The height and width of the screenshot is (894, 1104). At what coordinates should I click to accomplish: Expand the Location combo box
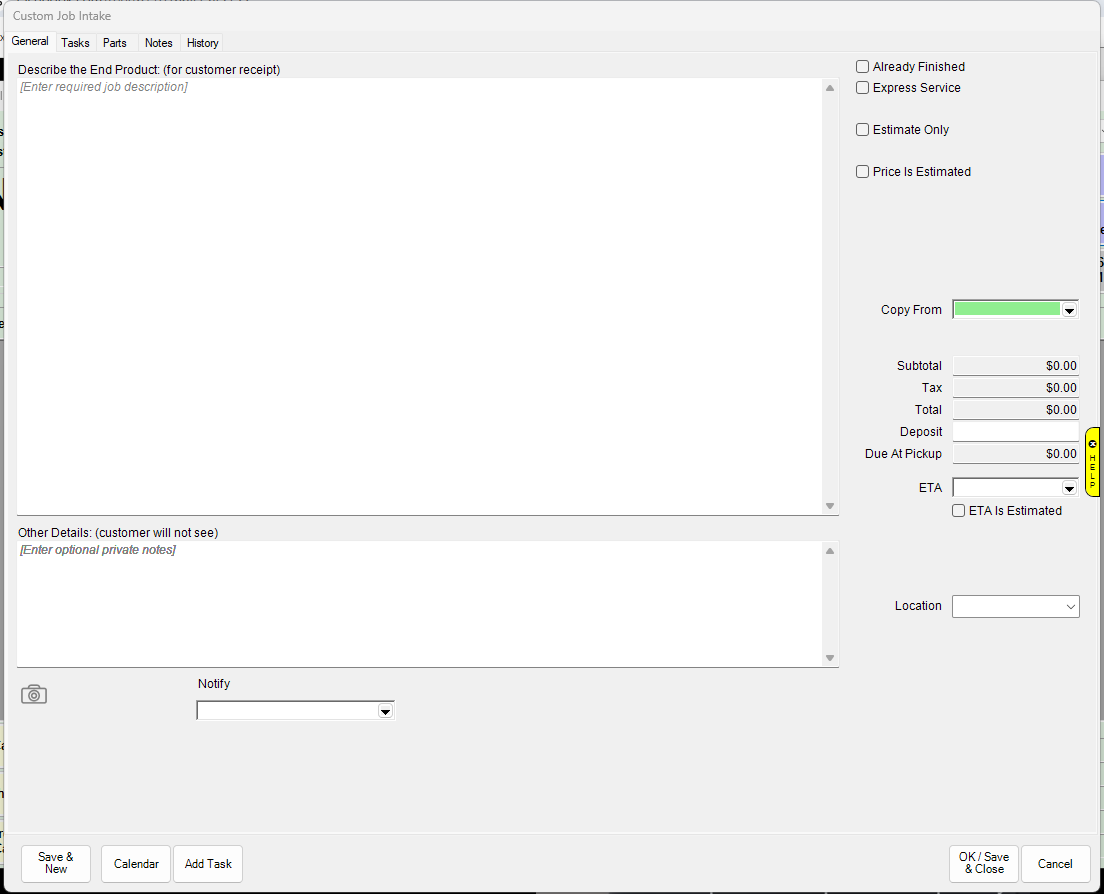coord(1070,607)
